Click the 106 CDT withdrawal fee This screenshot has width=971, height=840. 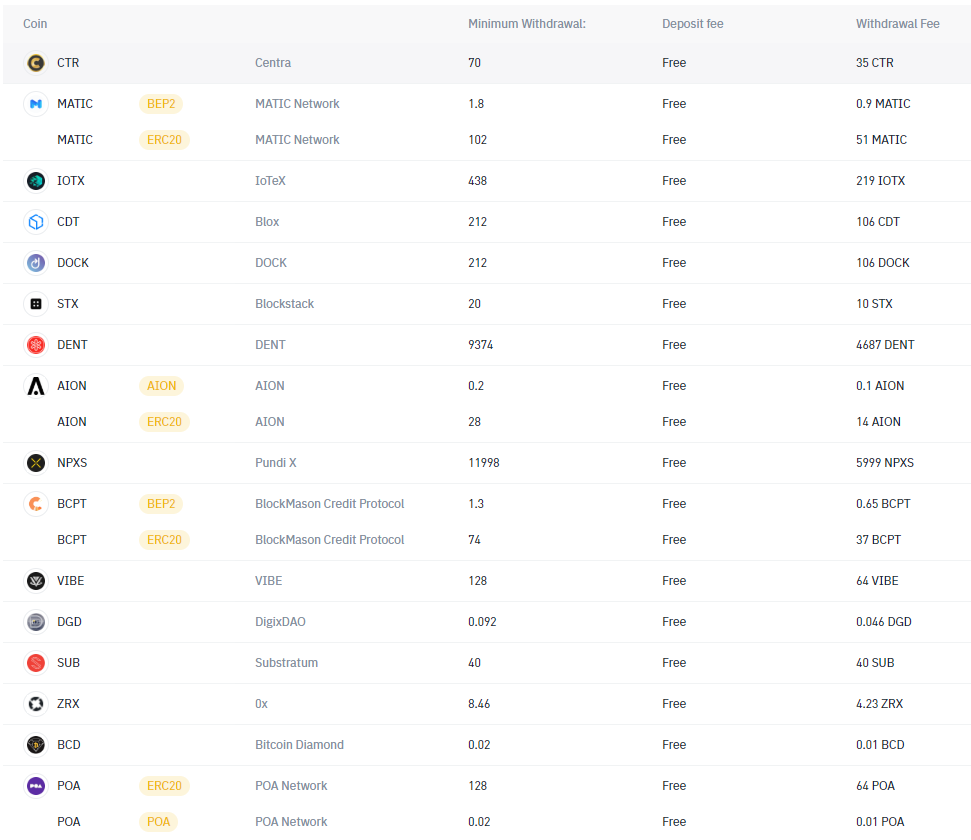pyautogui.click(x=878, y=222)
